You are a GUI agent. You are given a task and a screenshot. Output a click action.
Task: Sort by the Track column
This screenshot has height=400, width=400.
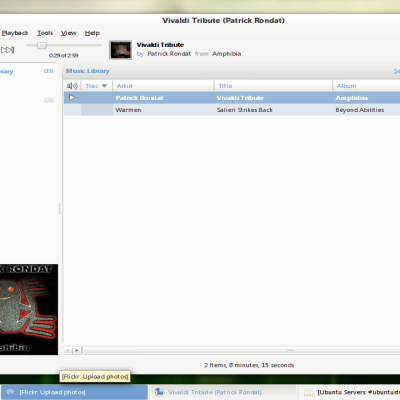(x=96, y=86)
